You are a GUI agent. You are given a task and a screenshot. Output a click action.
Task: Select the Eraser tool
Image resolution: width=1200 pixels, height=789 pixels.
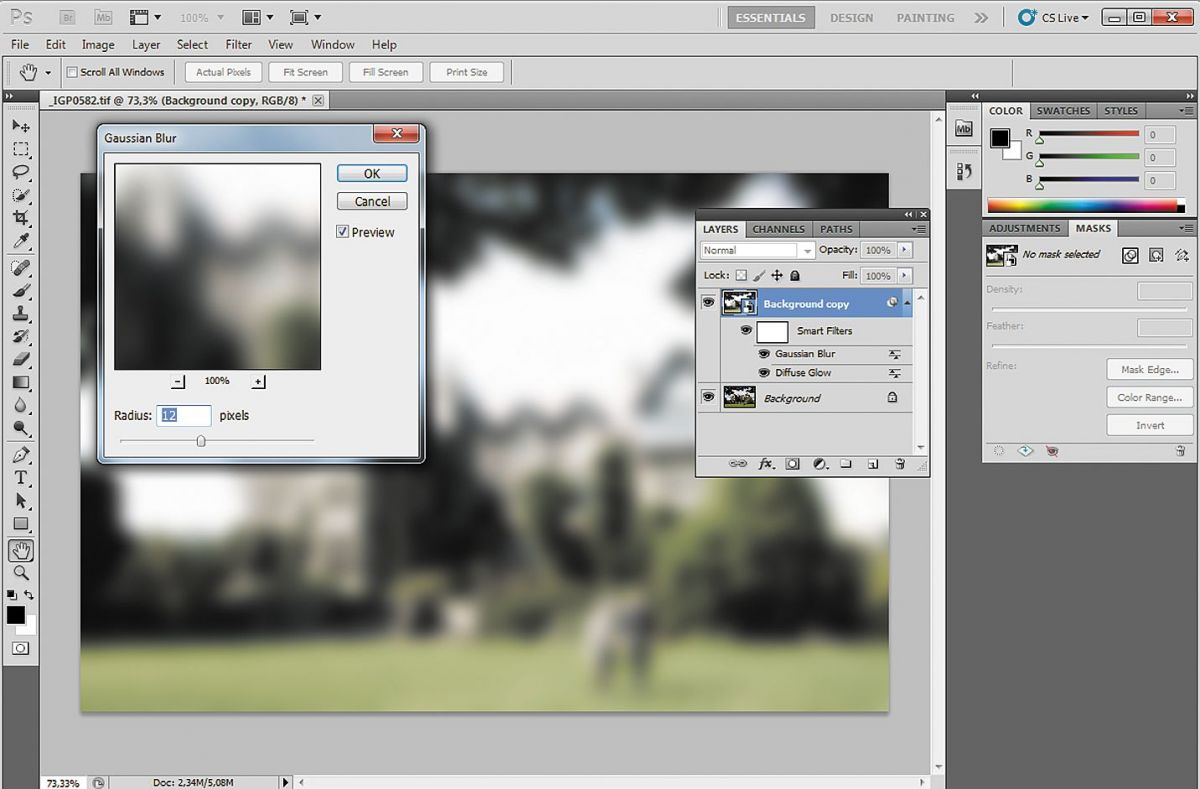20,360
